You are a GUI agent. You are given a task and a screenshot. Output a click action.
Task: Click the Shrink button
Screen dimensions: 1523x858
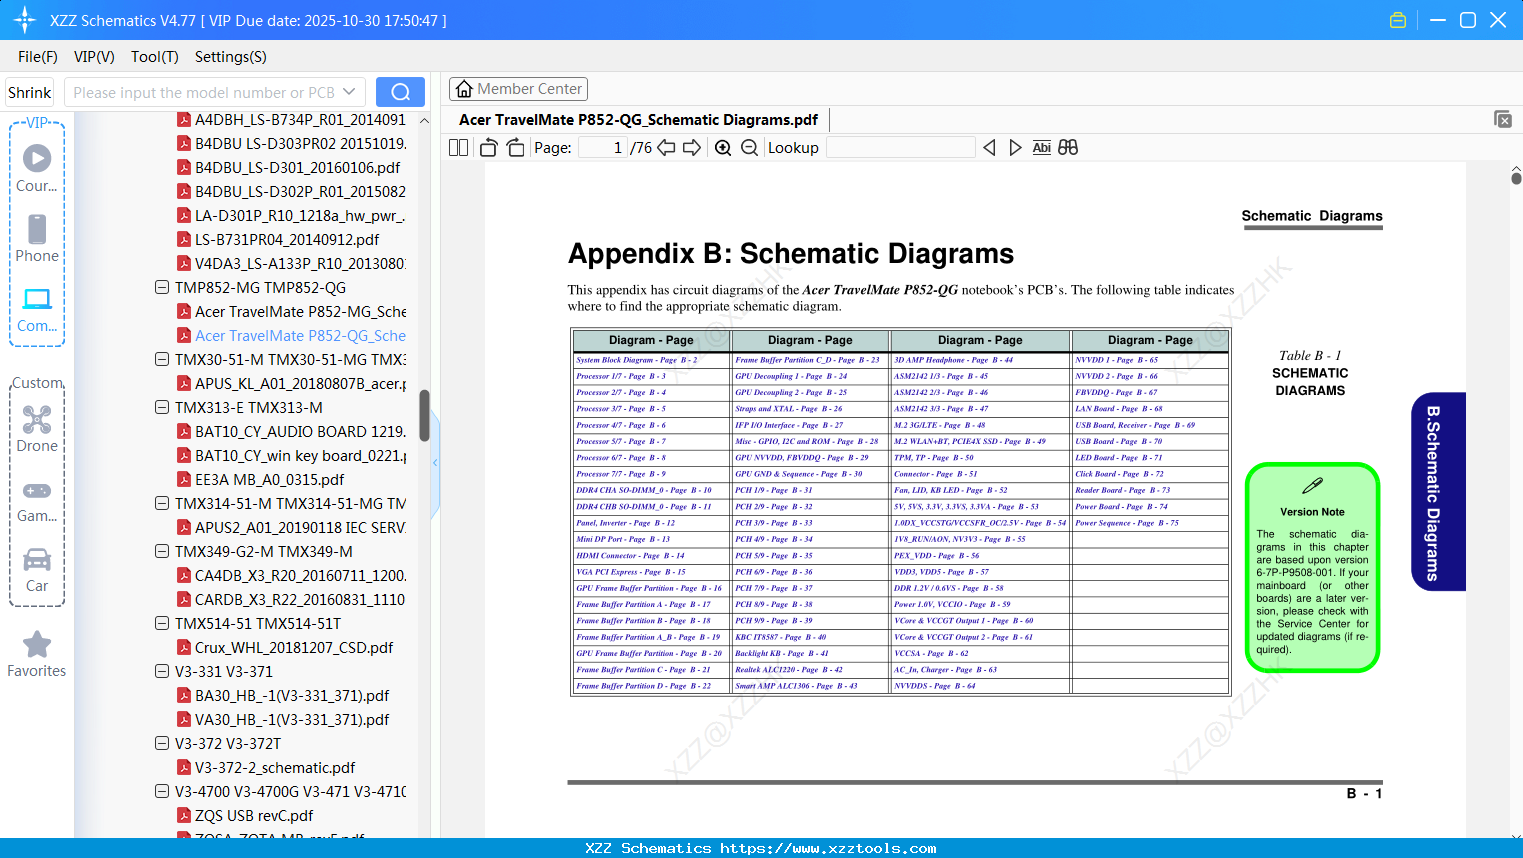30,92
